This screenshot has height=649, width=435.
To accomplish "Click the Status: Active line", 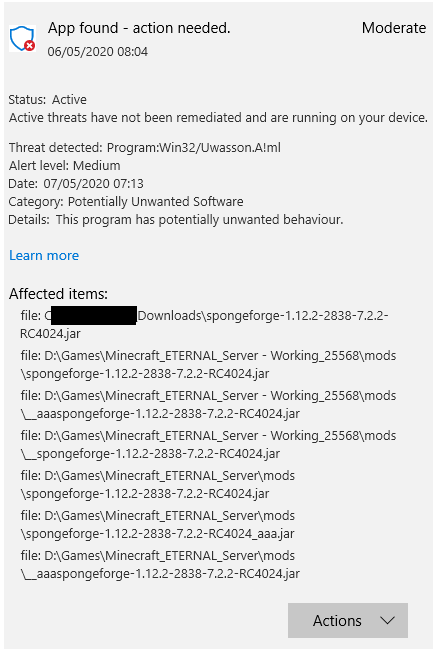I will 48,100.
